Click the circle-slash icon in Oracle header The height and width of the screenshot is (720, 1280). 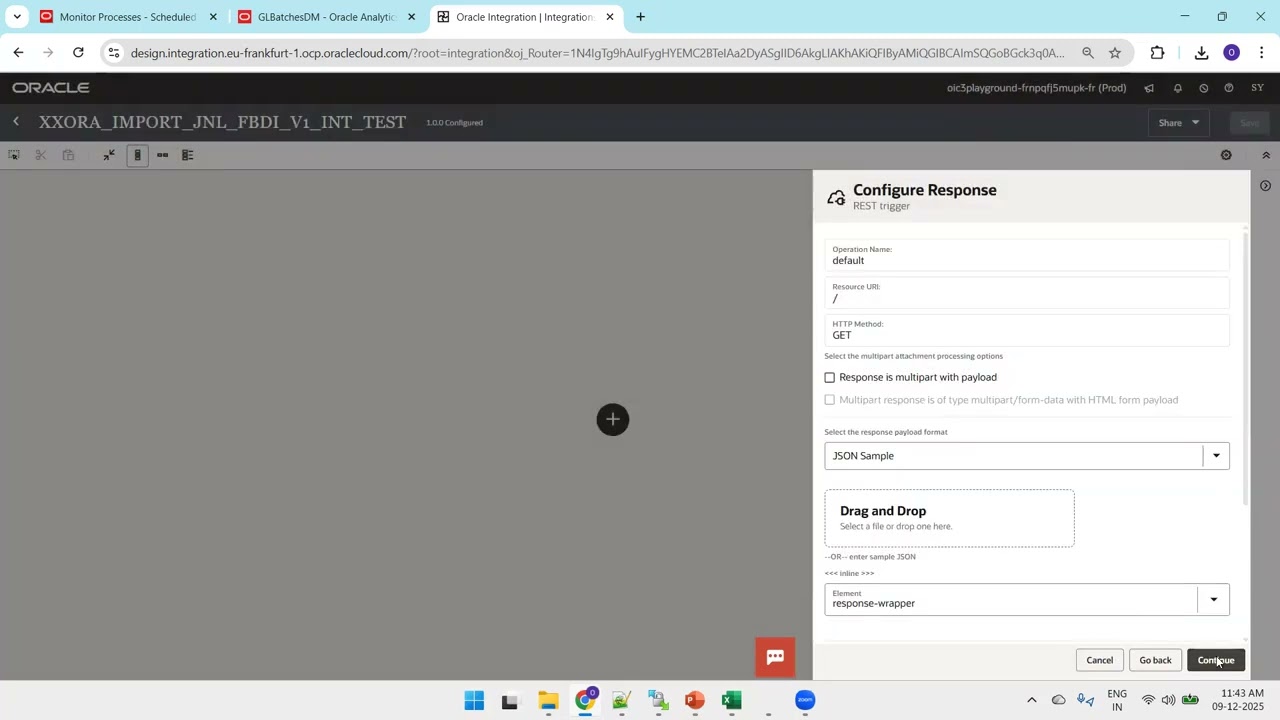click(x=1203, y=88)
